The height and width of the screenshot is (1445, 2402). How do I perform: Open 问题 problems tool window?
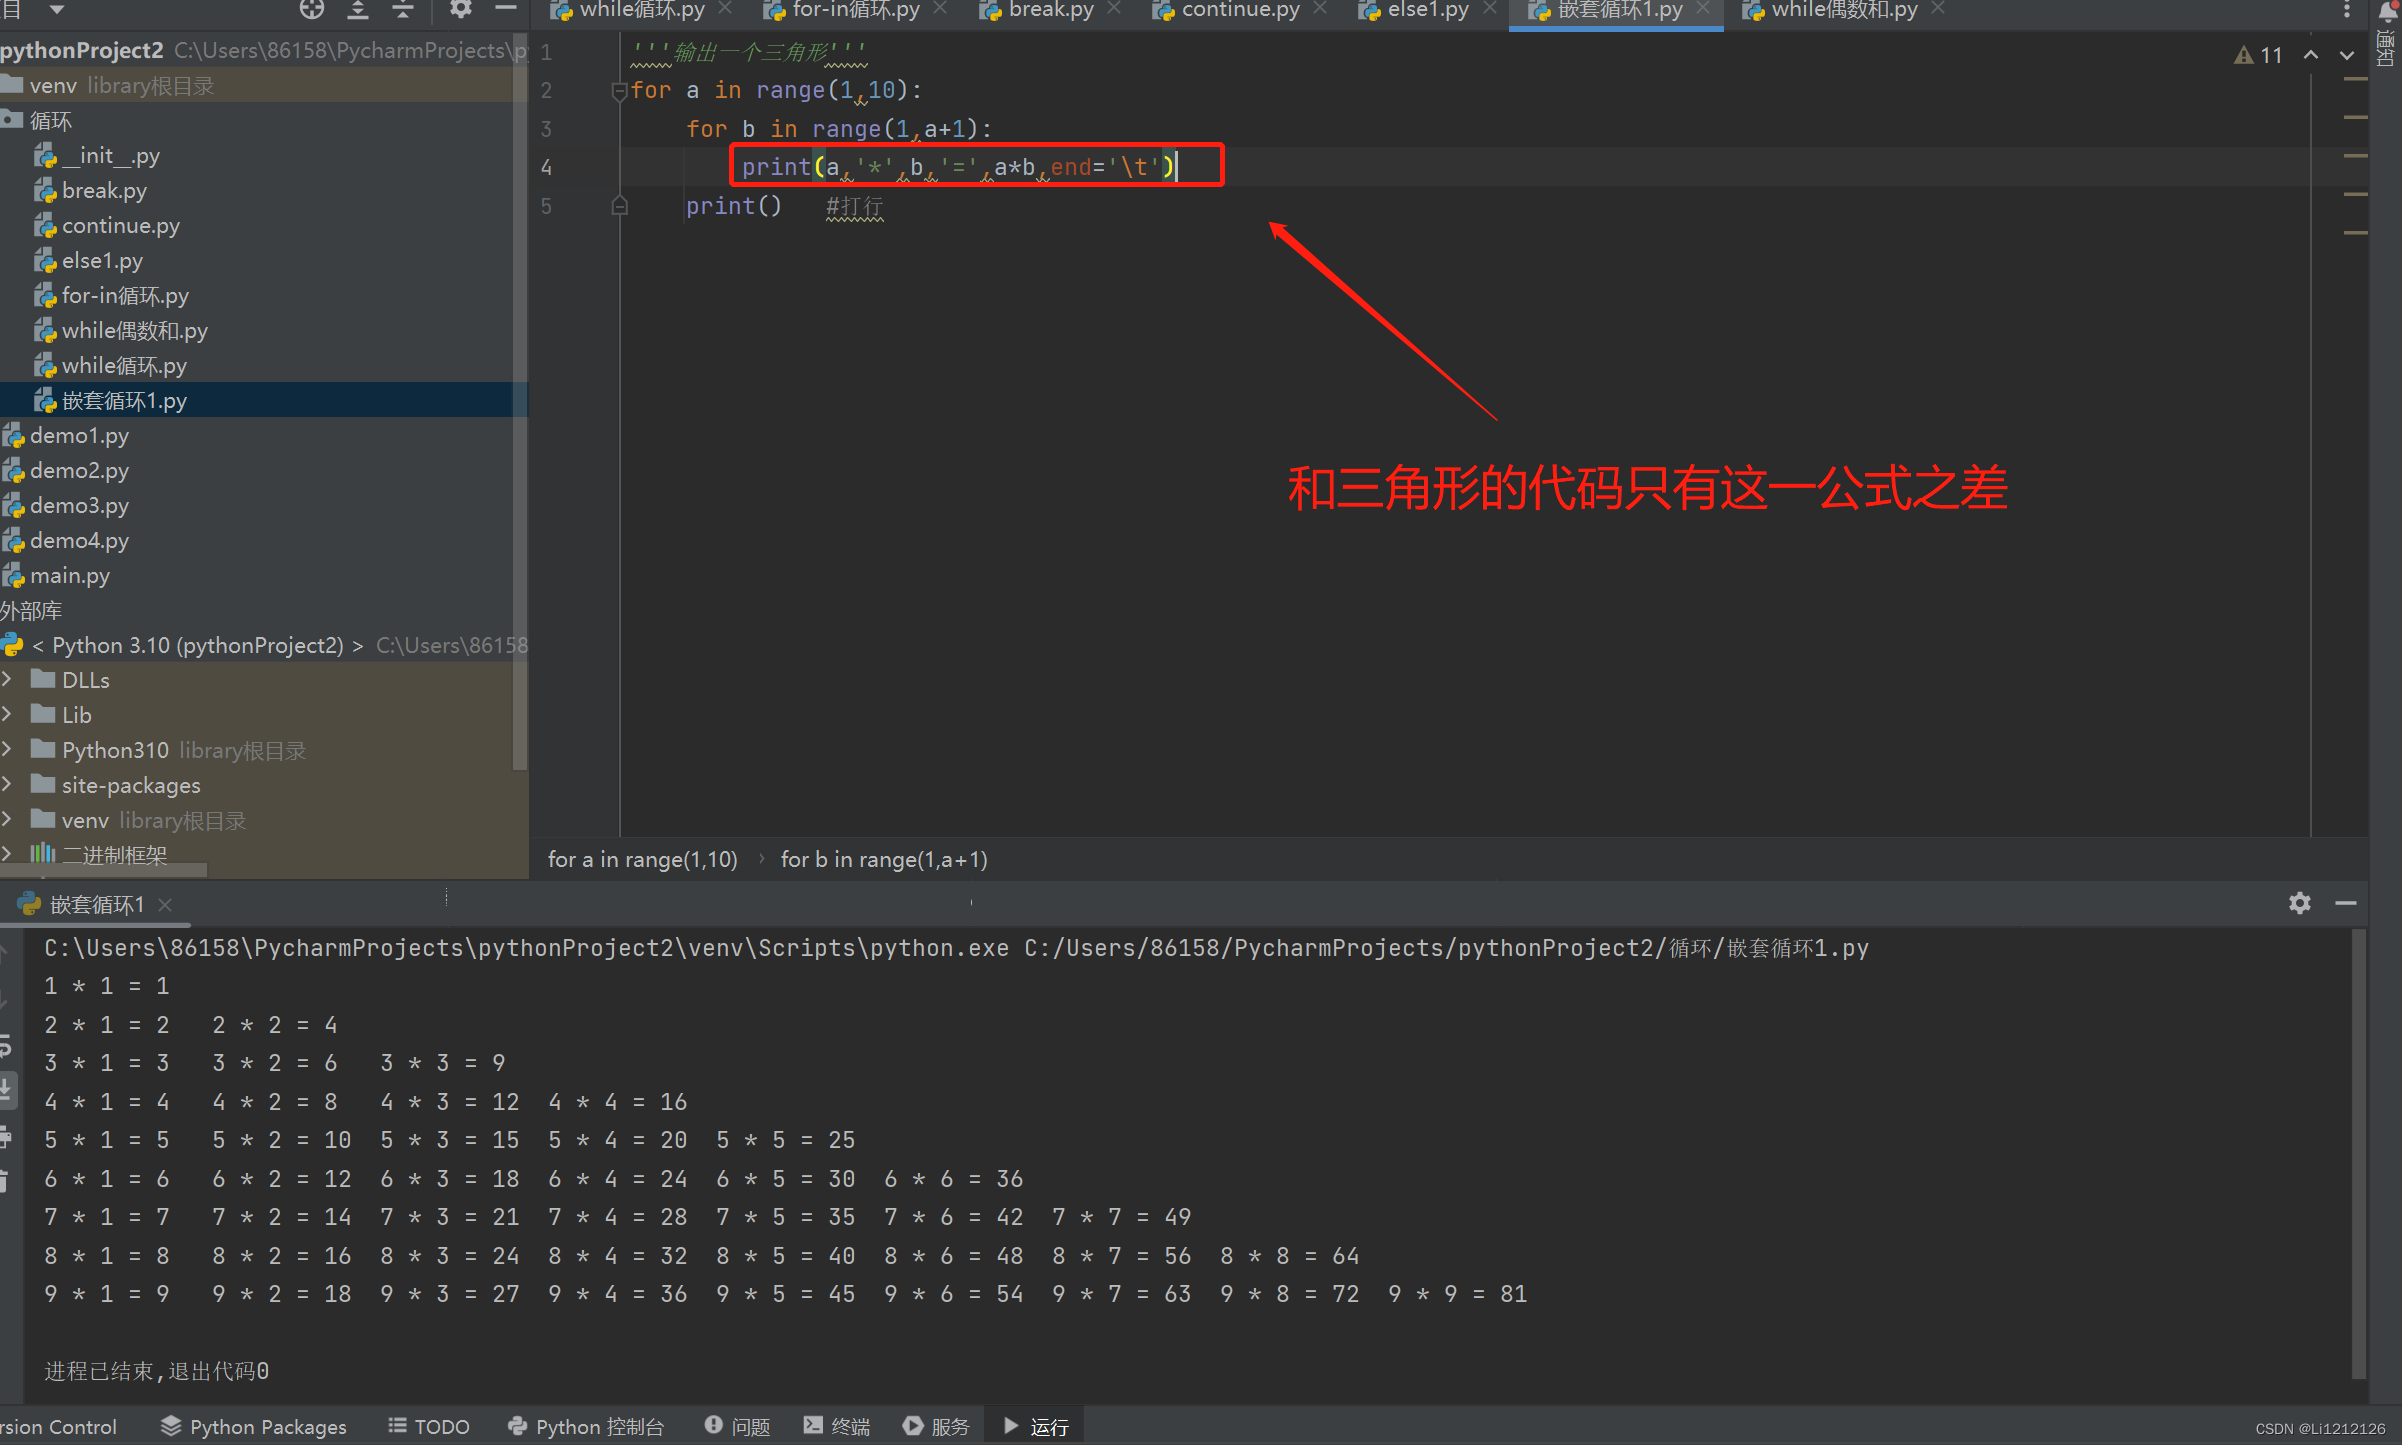pos(737,1426)
